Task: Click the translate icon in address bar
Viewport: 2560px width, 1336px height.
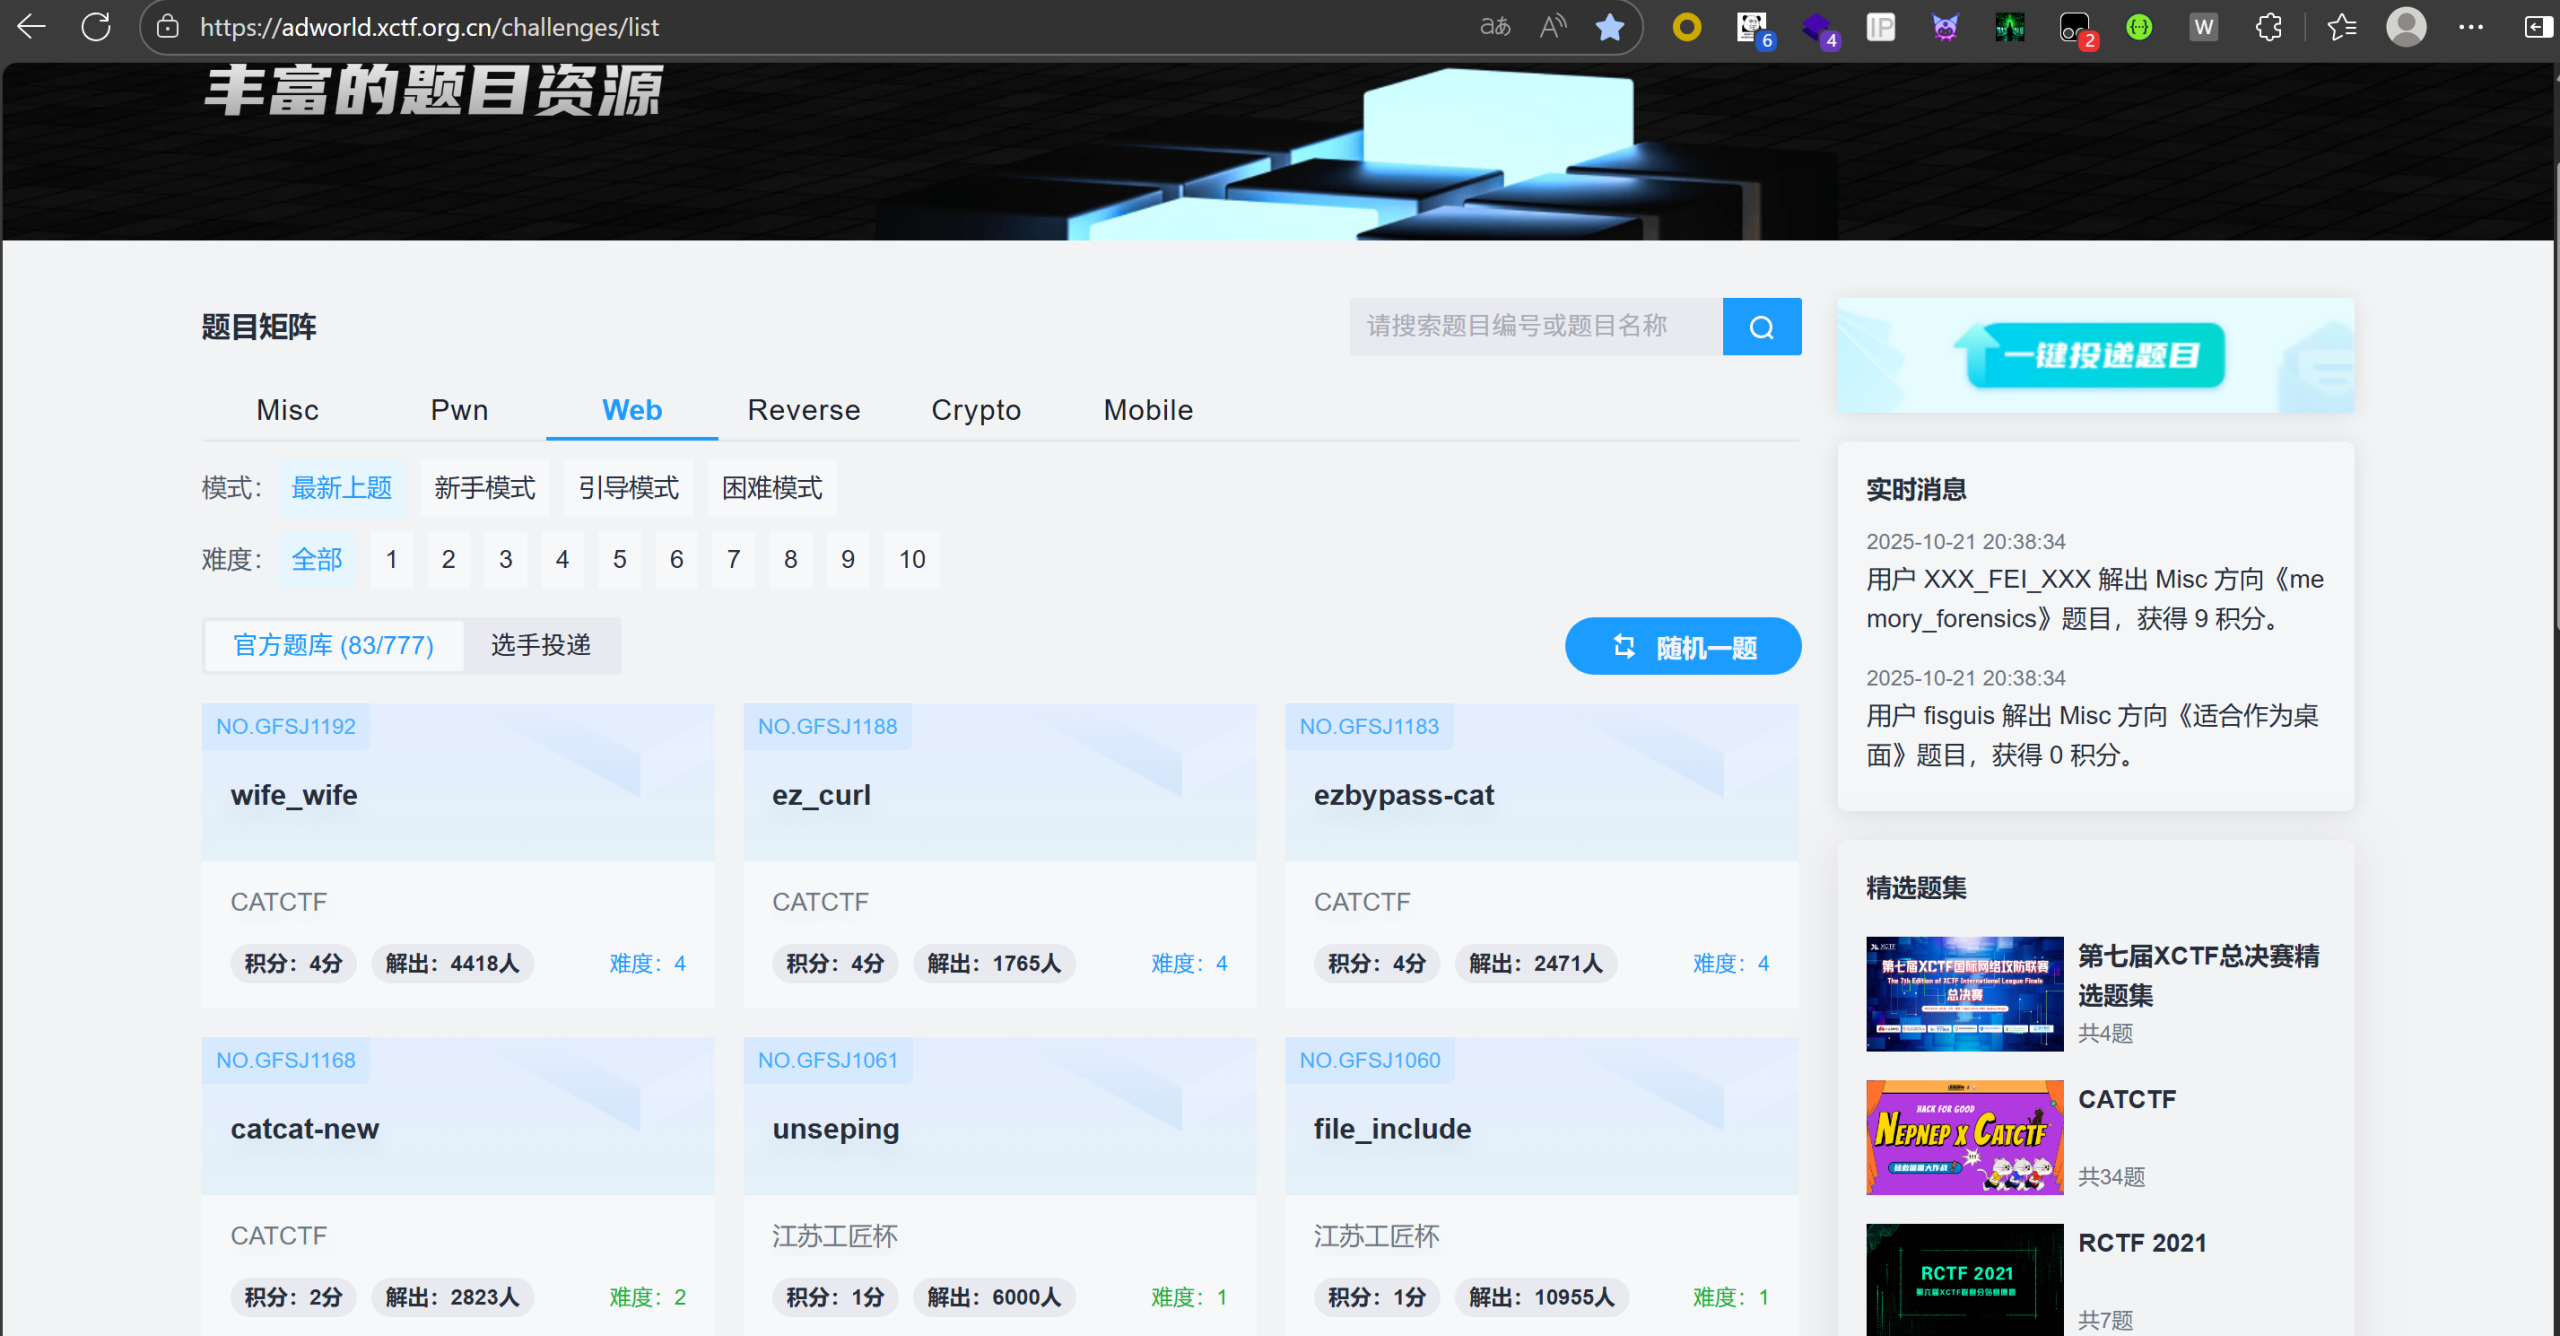Action: (x=1495, y=27)
